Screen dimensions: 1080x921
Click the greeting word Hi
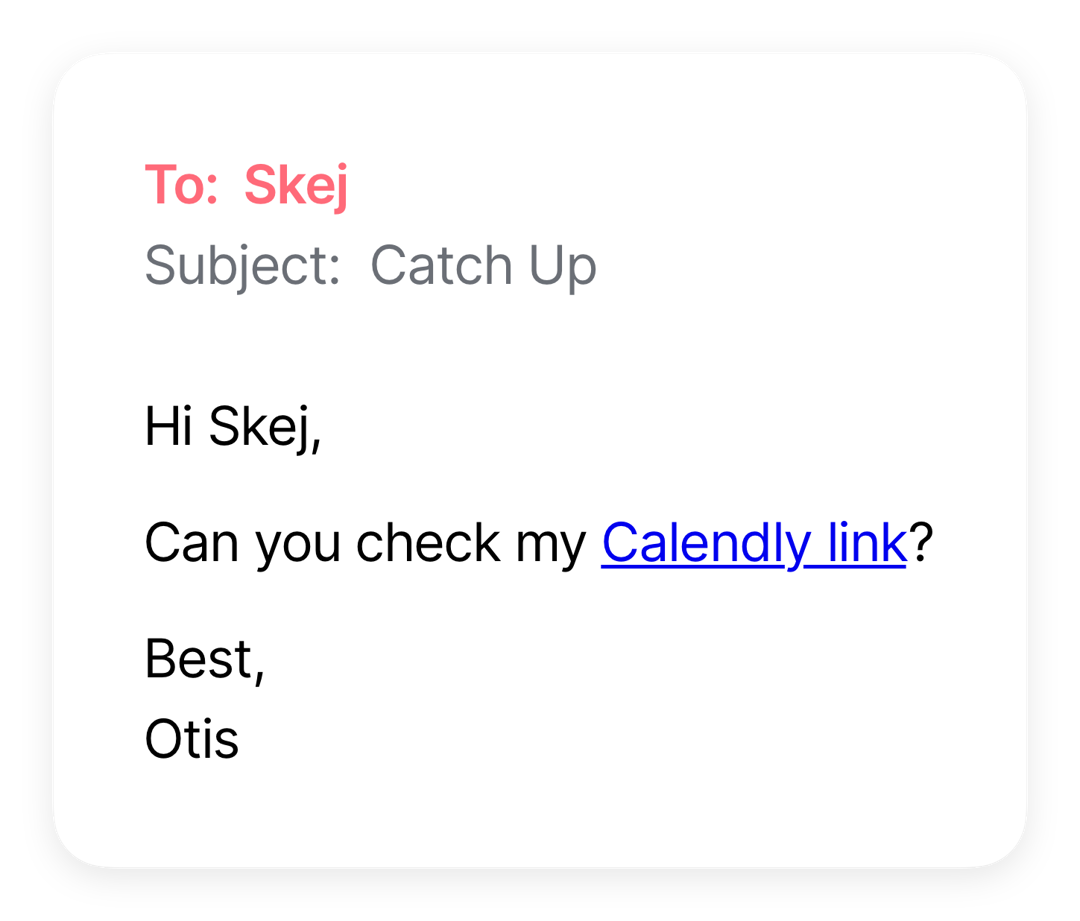[169, 426]
